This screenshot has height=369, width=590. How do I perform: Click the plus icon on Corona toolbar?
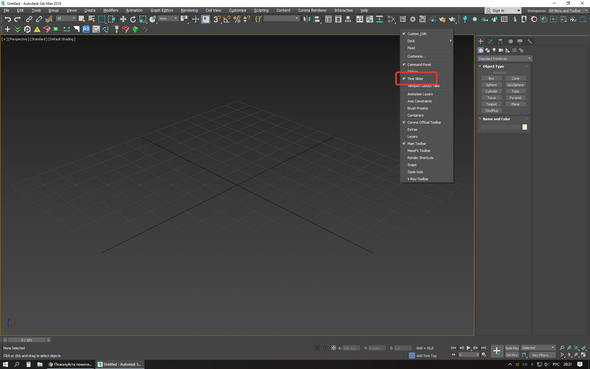[7, 29]
